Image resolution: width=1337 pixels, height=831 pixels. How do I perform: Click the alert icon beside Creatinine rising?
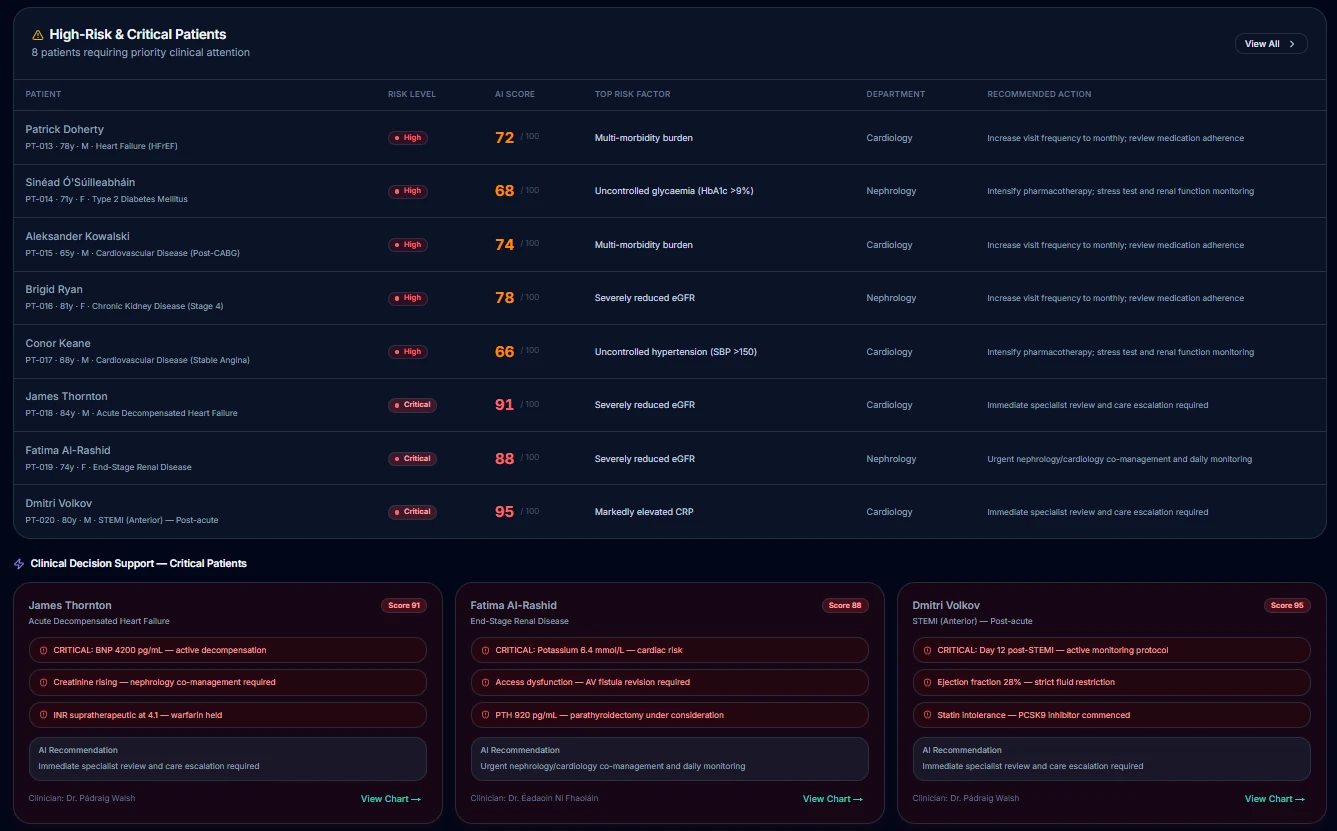(43, 682)
